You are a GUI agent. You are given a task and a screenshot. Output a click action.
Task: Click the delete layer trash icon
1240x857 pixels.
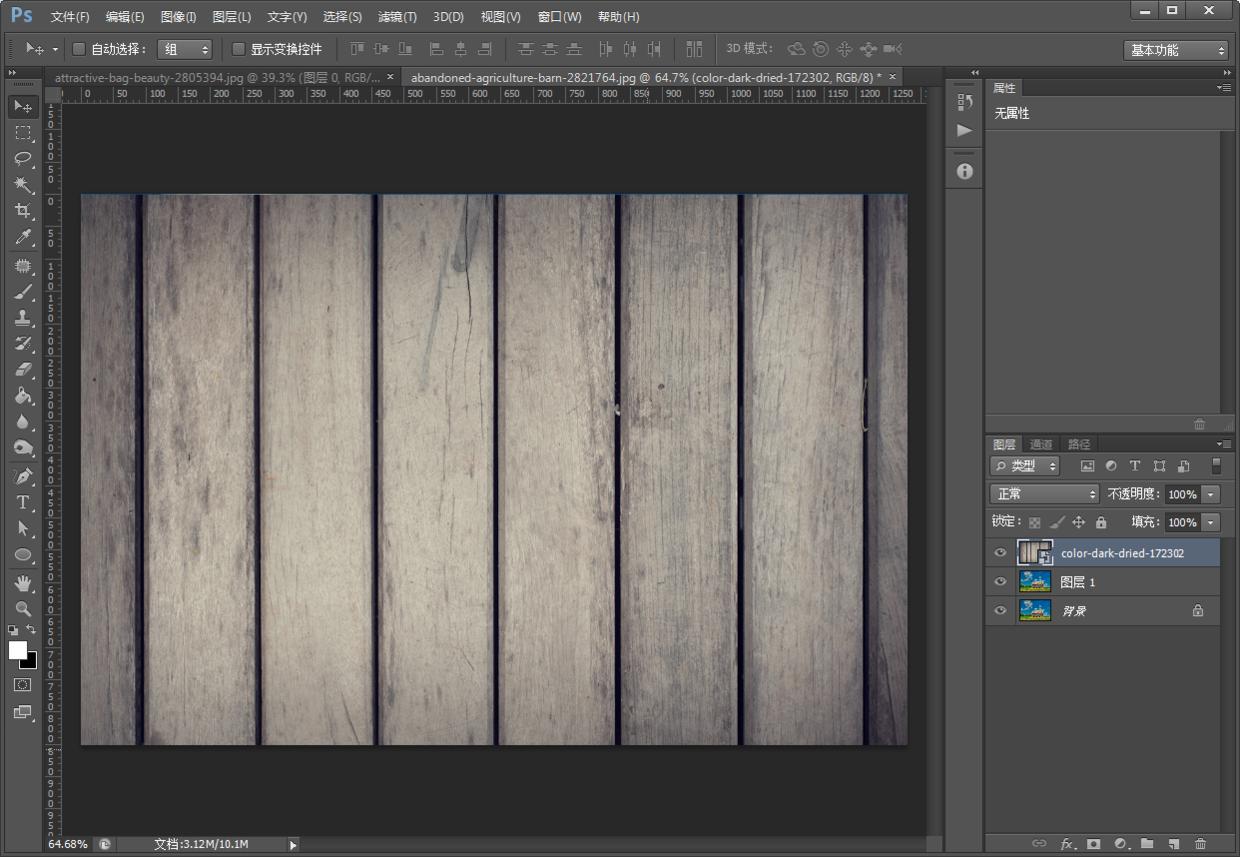pyautogui.click(x=1200, y=844)
